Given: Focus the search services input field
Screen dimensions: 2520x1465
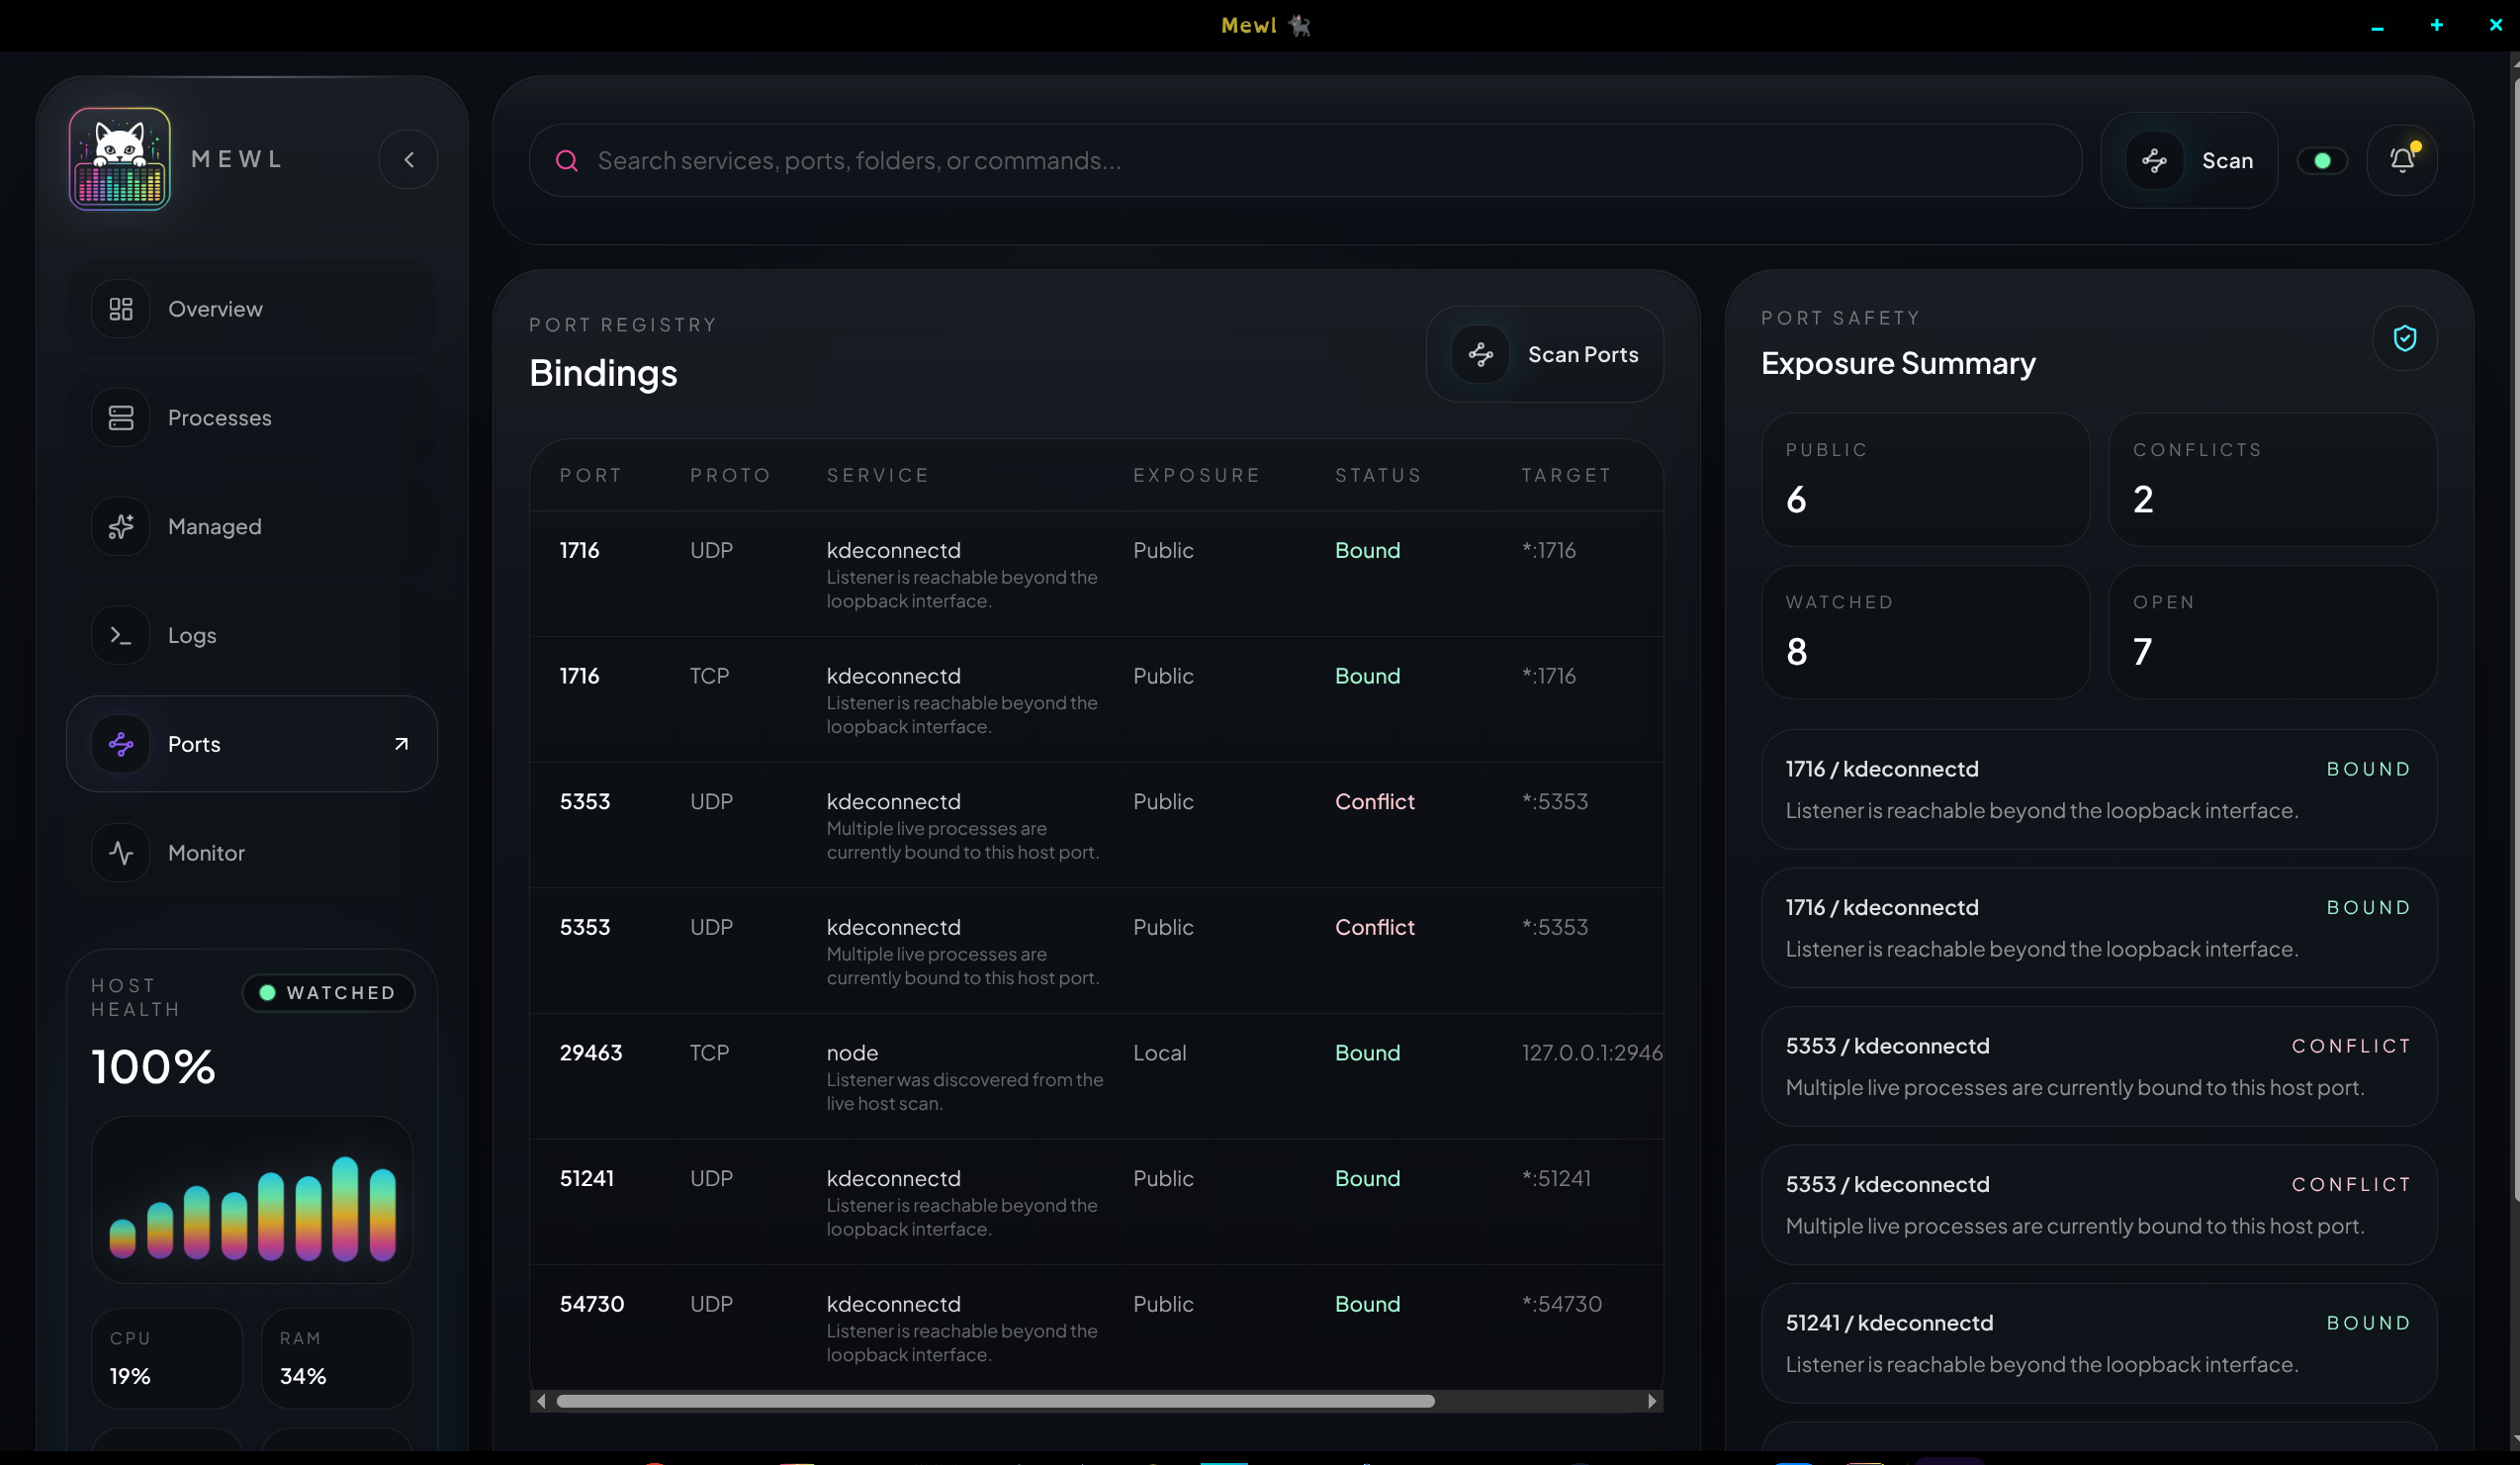Looking at the screenshot, I should tap(1300, 161).
